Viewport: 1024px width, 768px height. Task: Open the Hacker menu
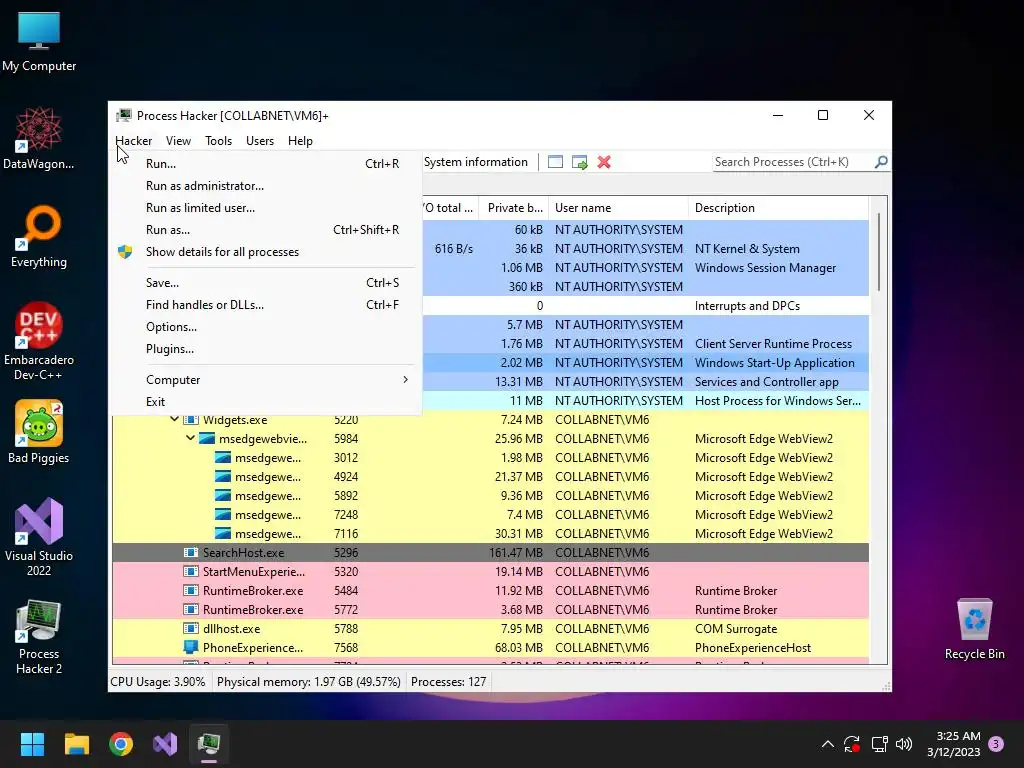(x=134, y=141)
